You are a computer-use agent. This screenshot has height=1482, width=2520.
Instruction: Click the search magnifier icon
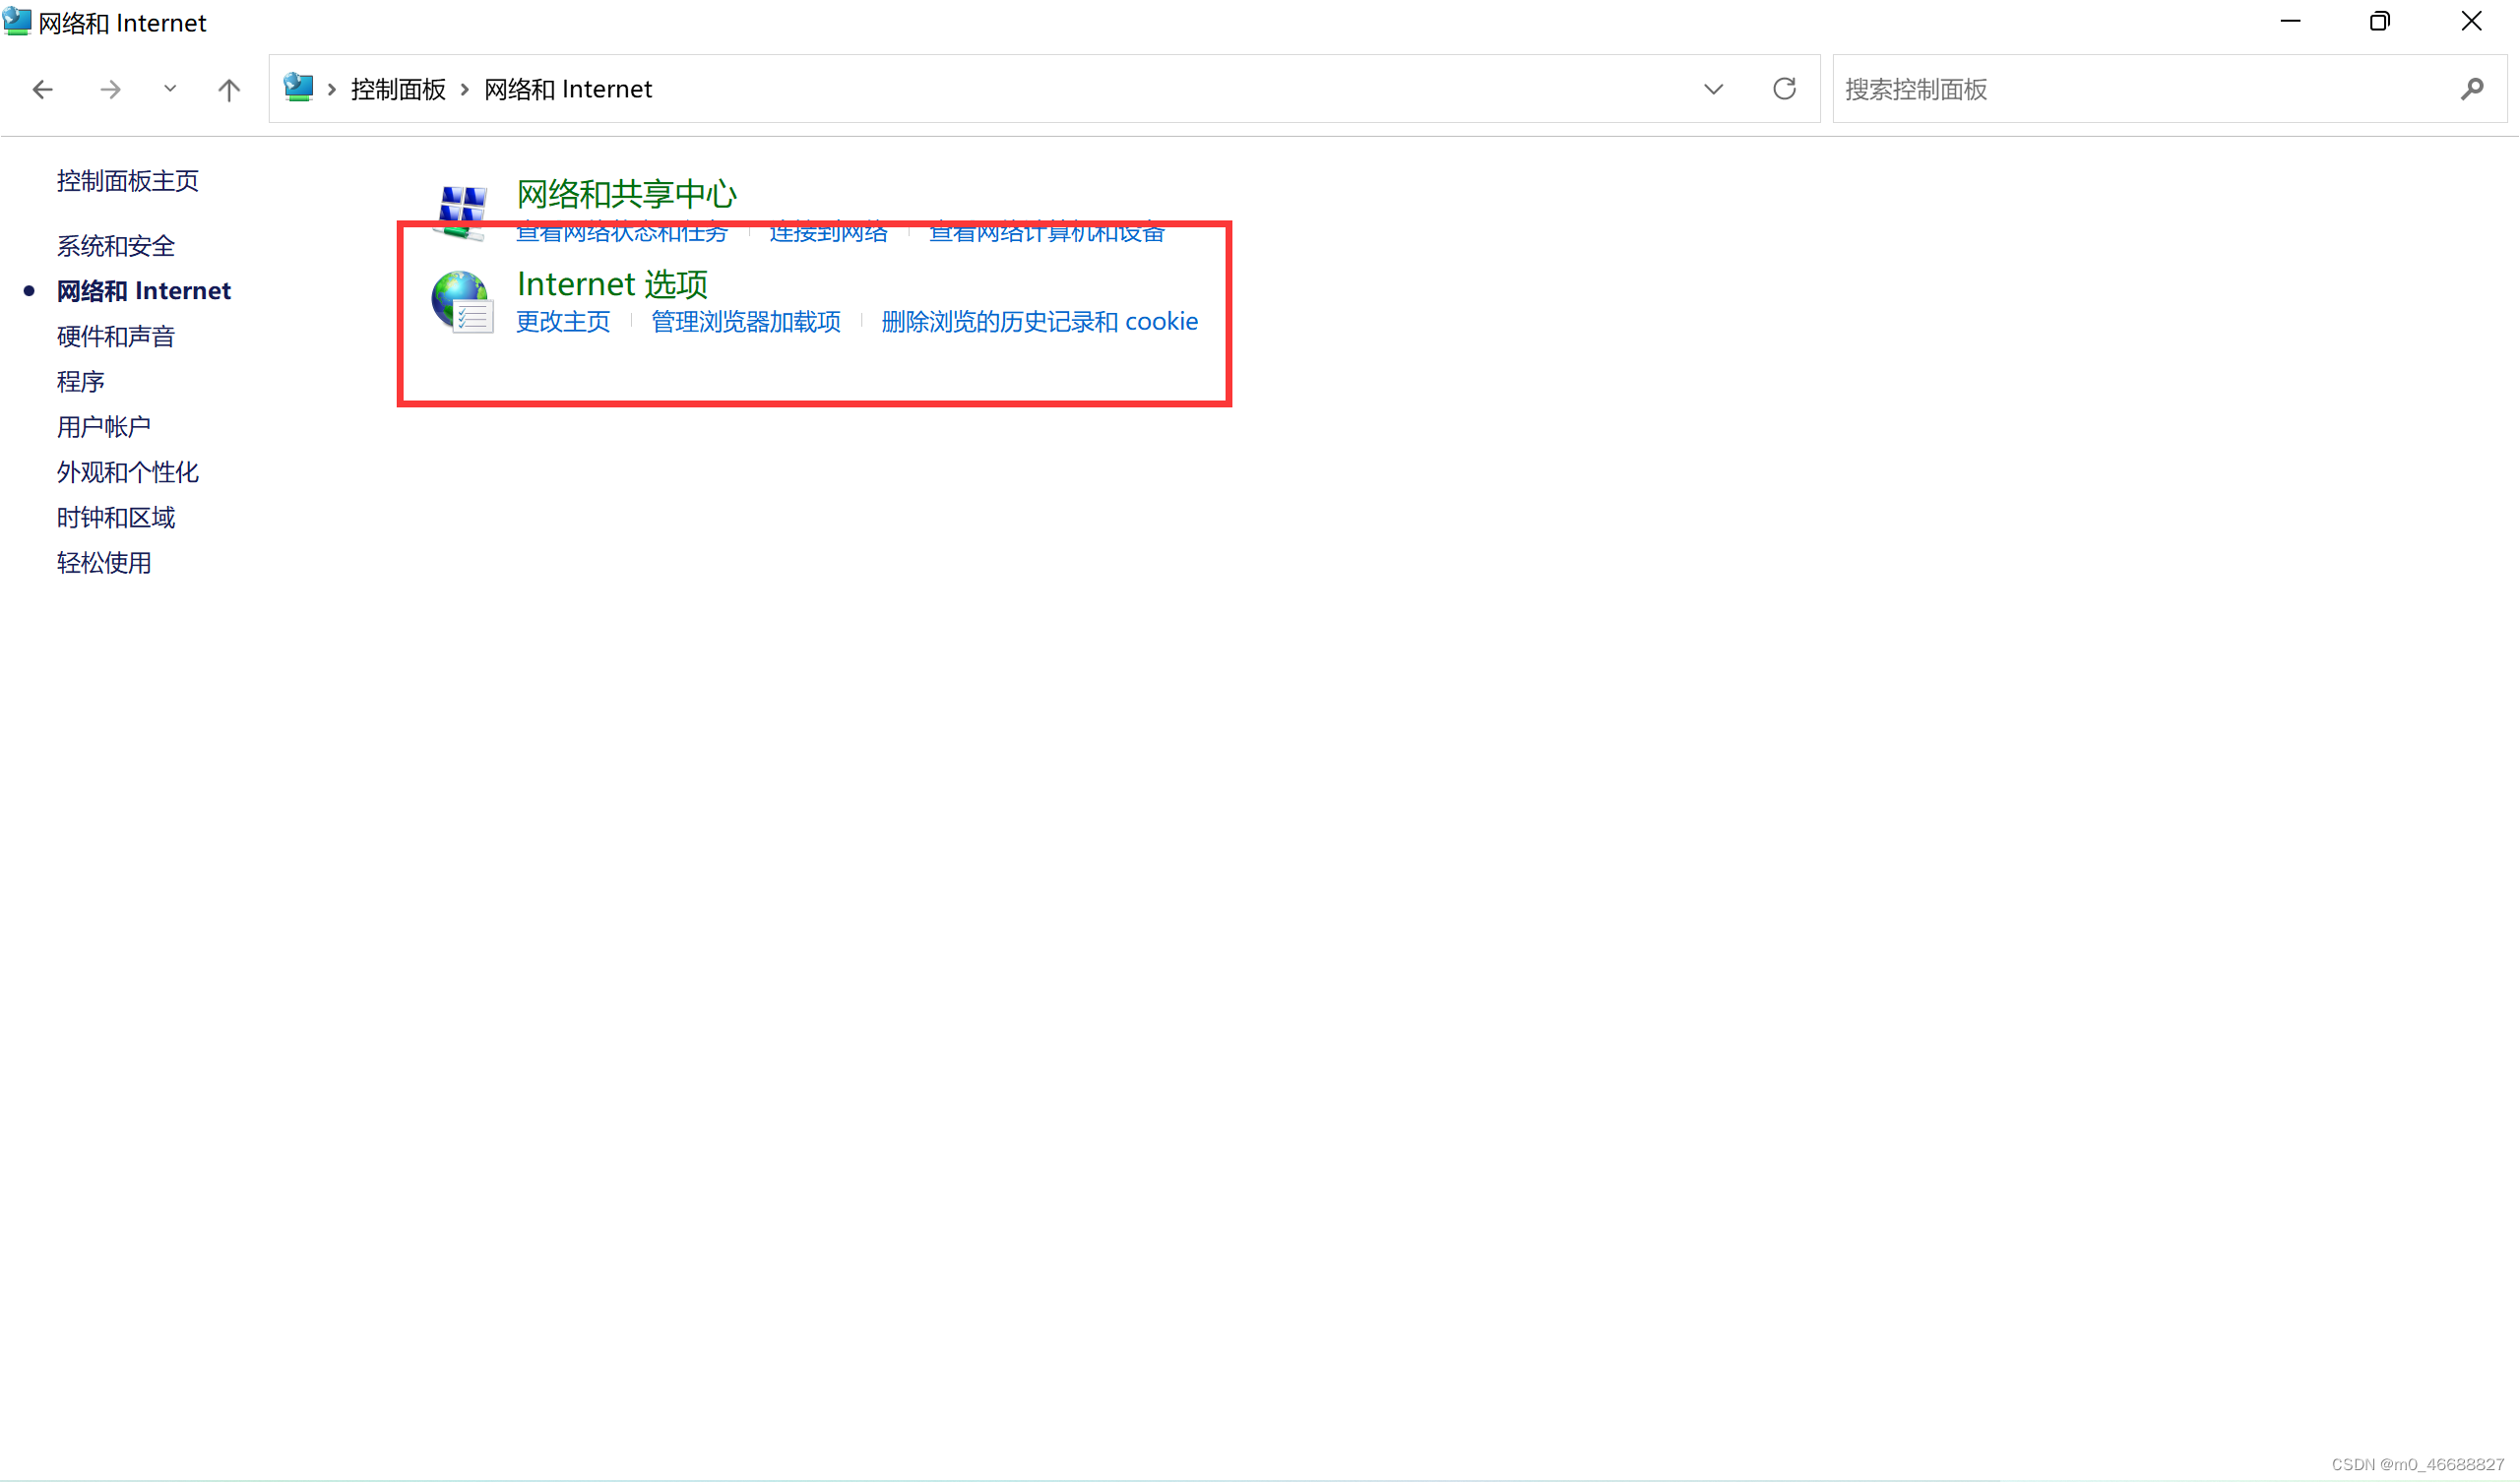[x=2471, y=89]
